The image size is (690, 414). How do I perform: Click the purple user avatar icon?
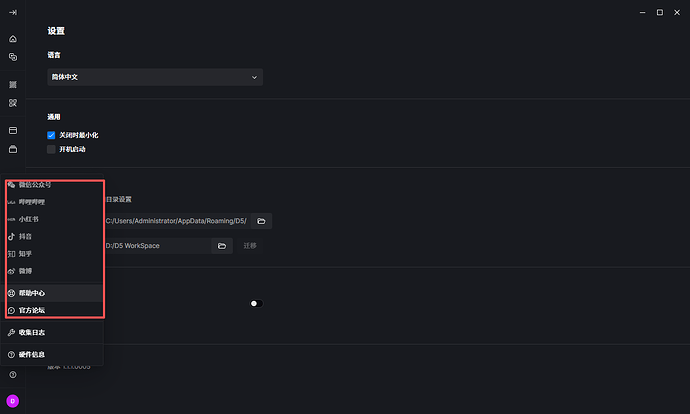pos(13,401)
